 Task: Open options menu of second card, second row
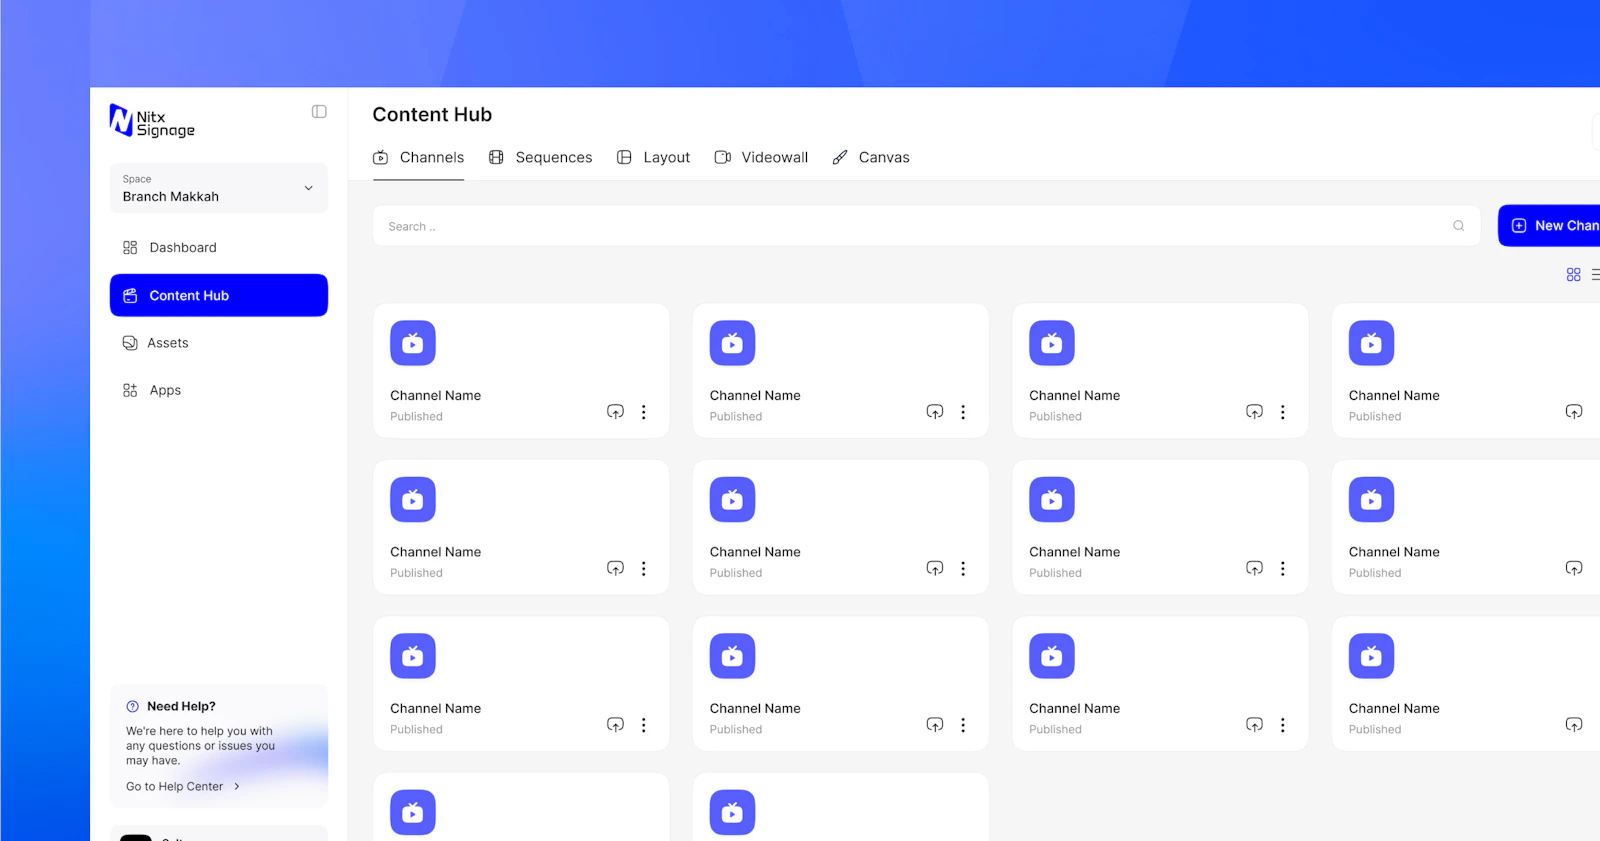(963, 568)
